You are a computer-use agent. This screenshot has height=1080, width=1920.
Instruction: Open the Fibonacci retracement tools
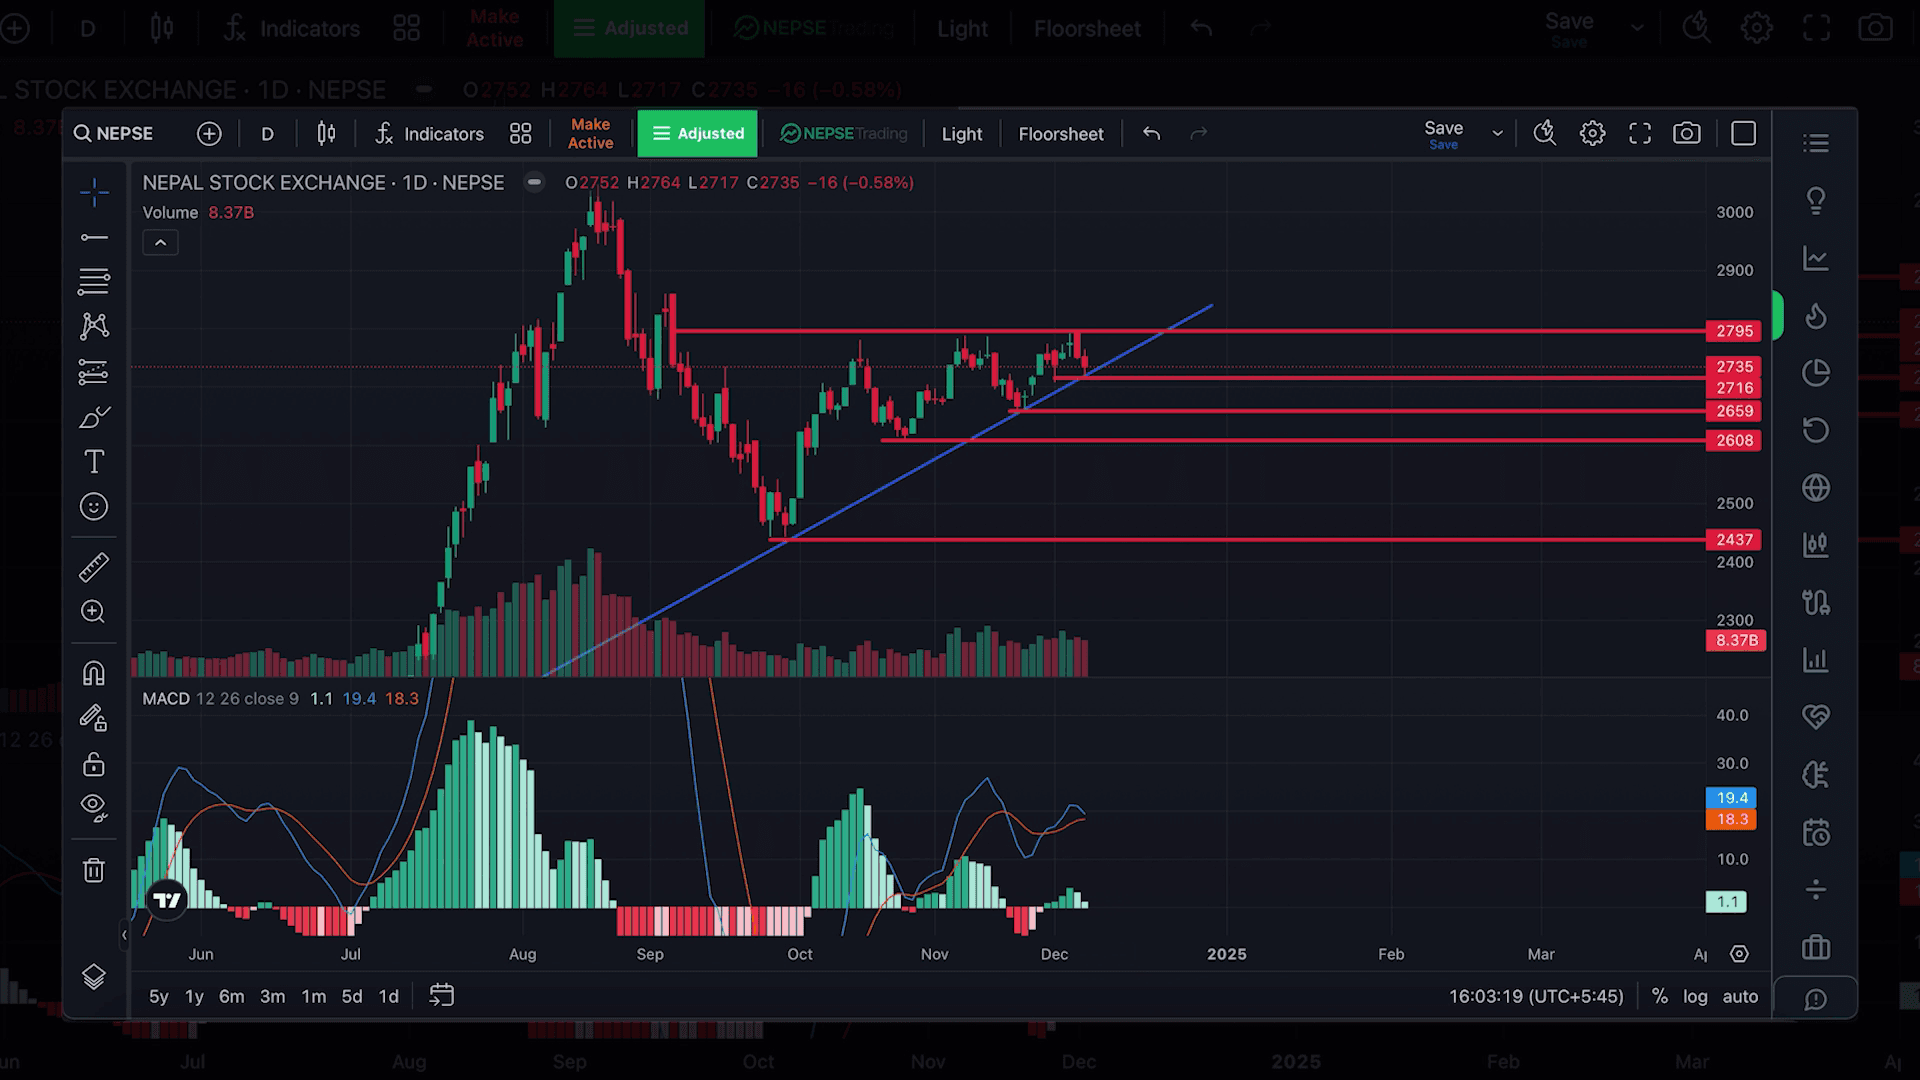click(94, 282)
